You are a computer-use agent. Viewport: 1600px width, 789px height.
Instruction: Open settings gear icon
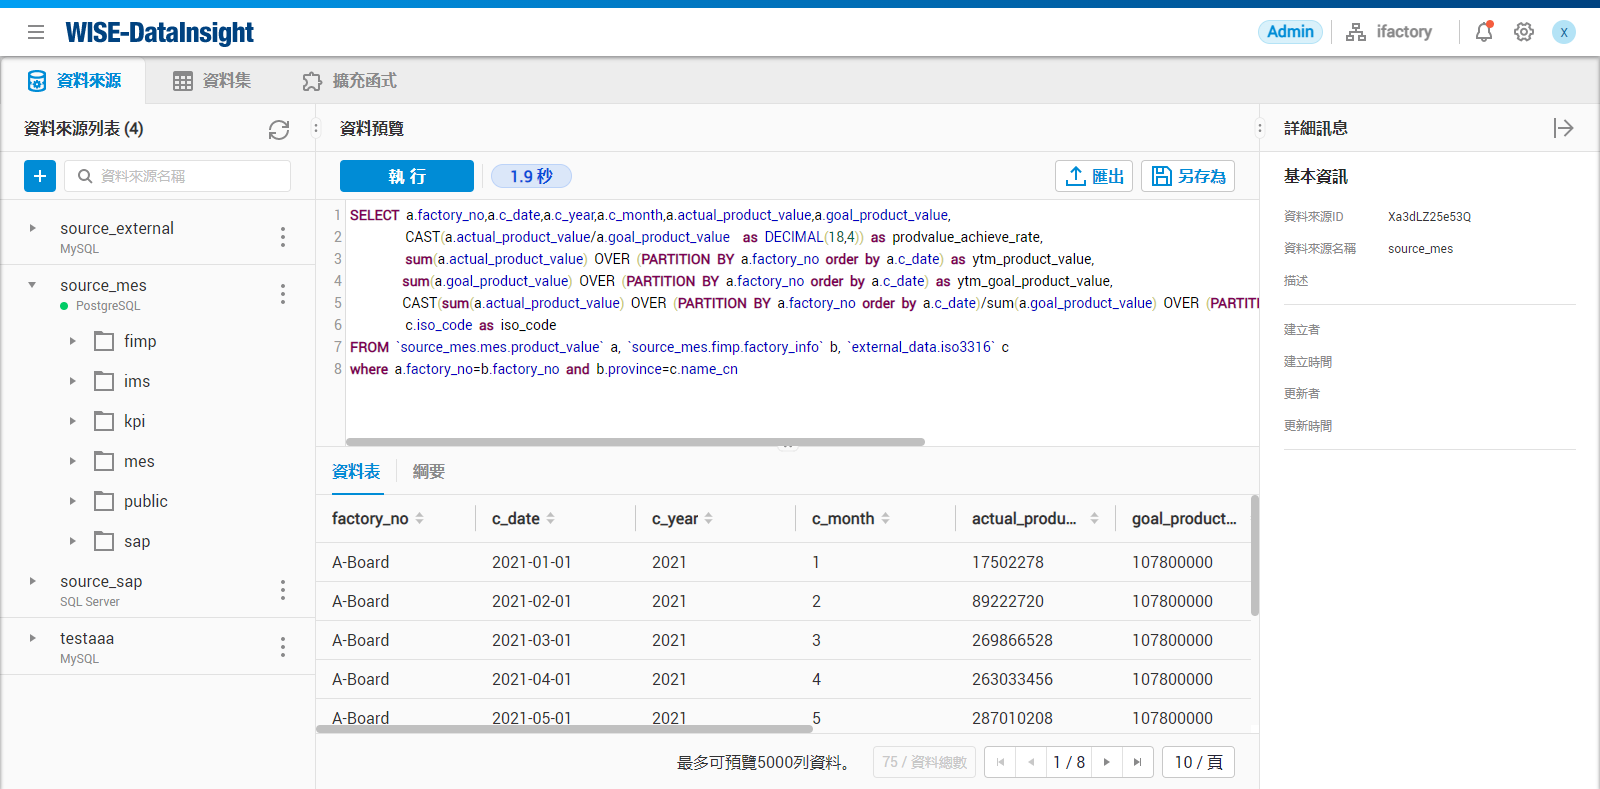(x=1524, y=32)
